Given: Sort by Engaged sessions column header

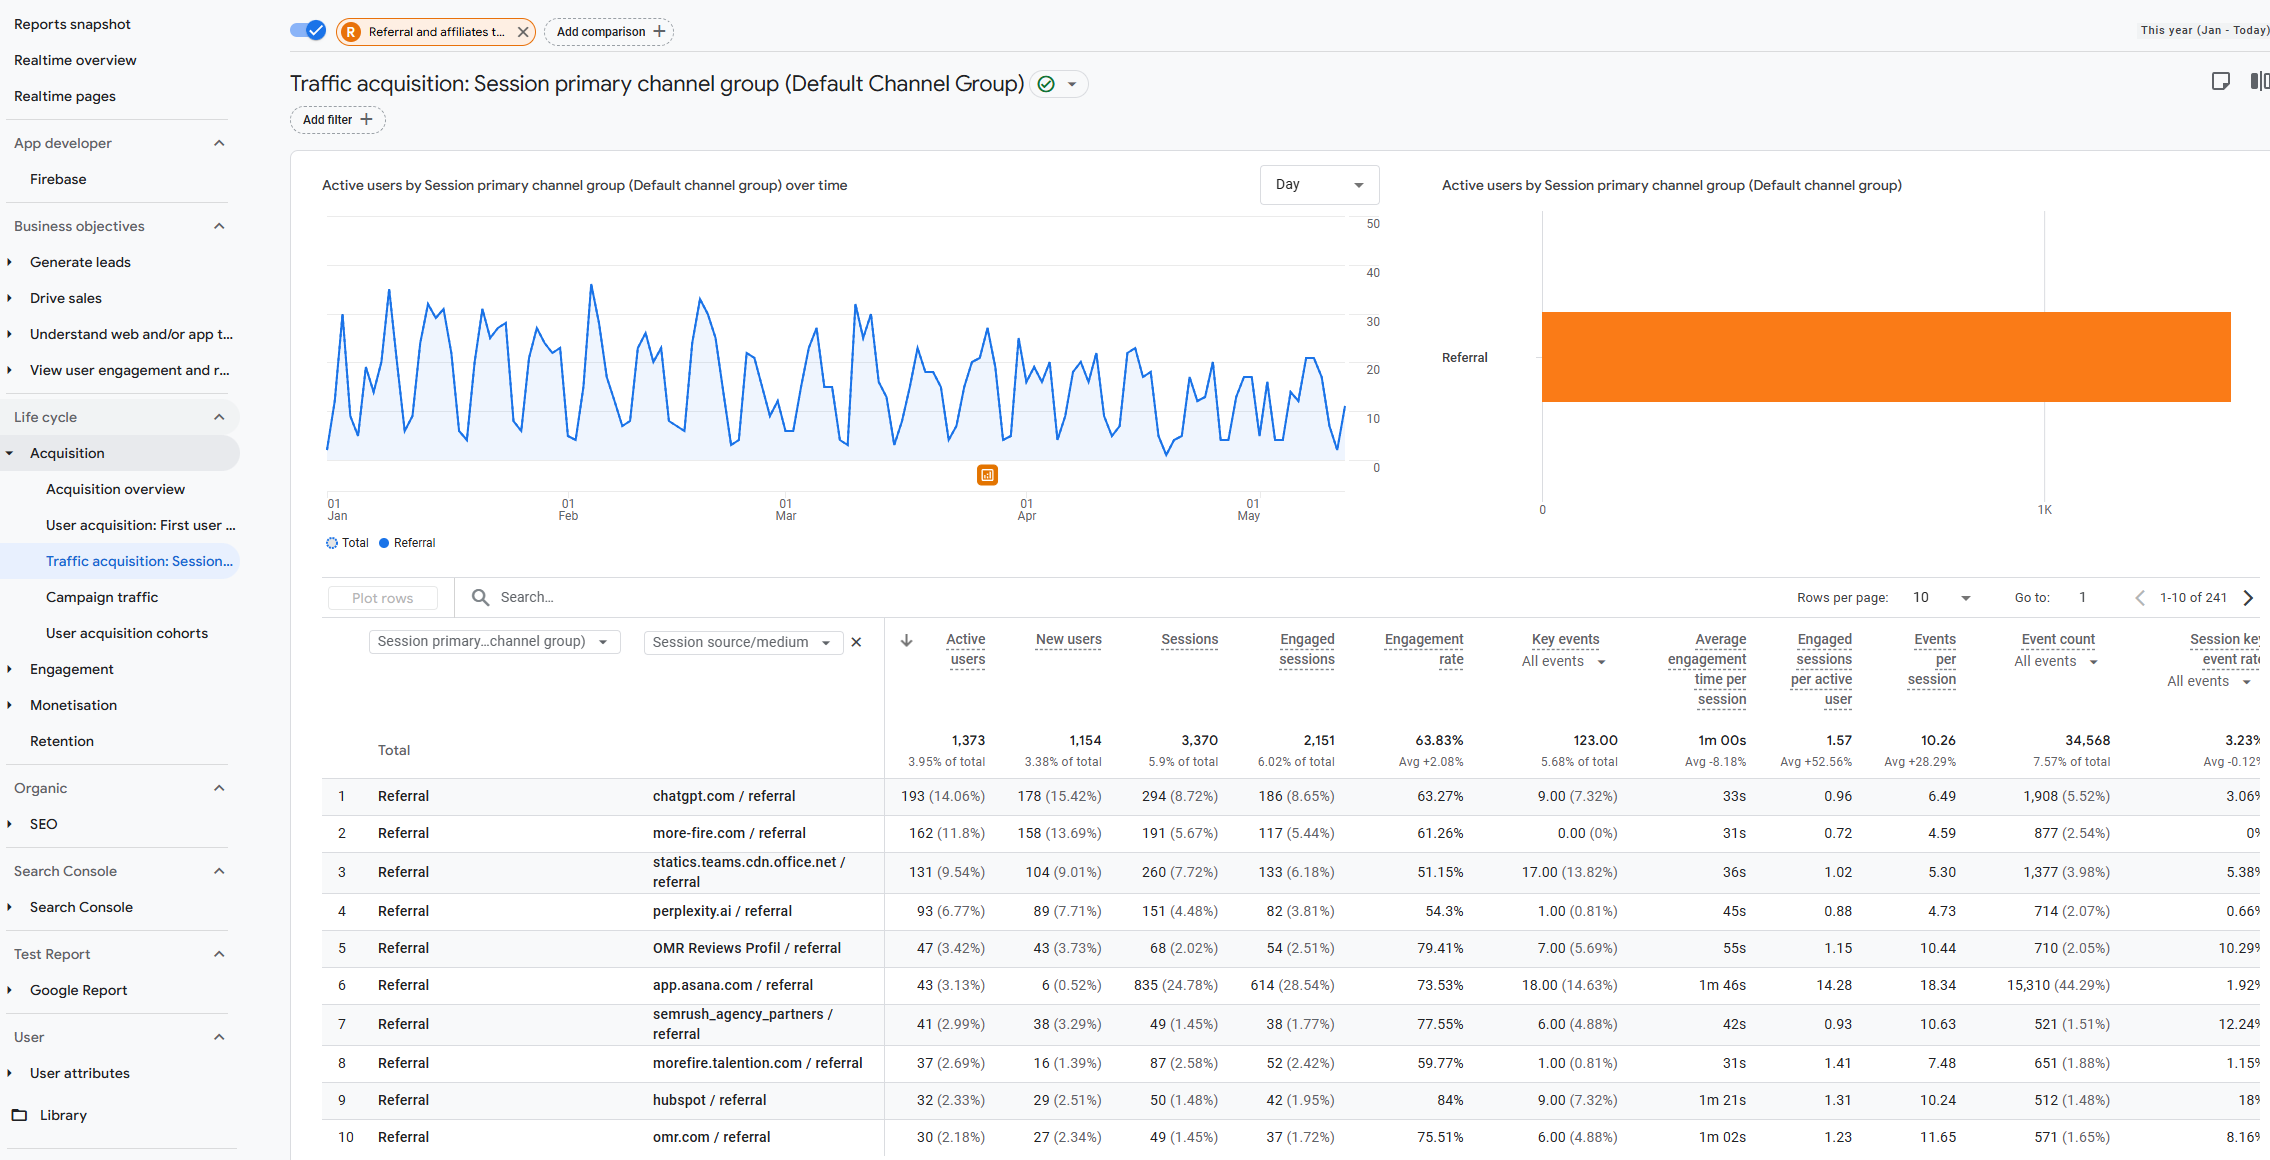Looking at the screenshot, I should point(1307,649).
